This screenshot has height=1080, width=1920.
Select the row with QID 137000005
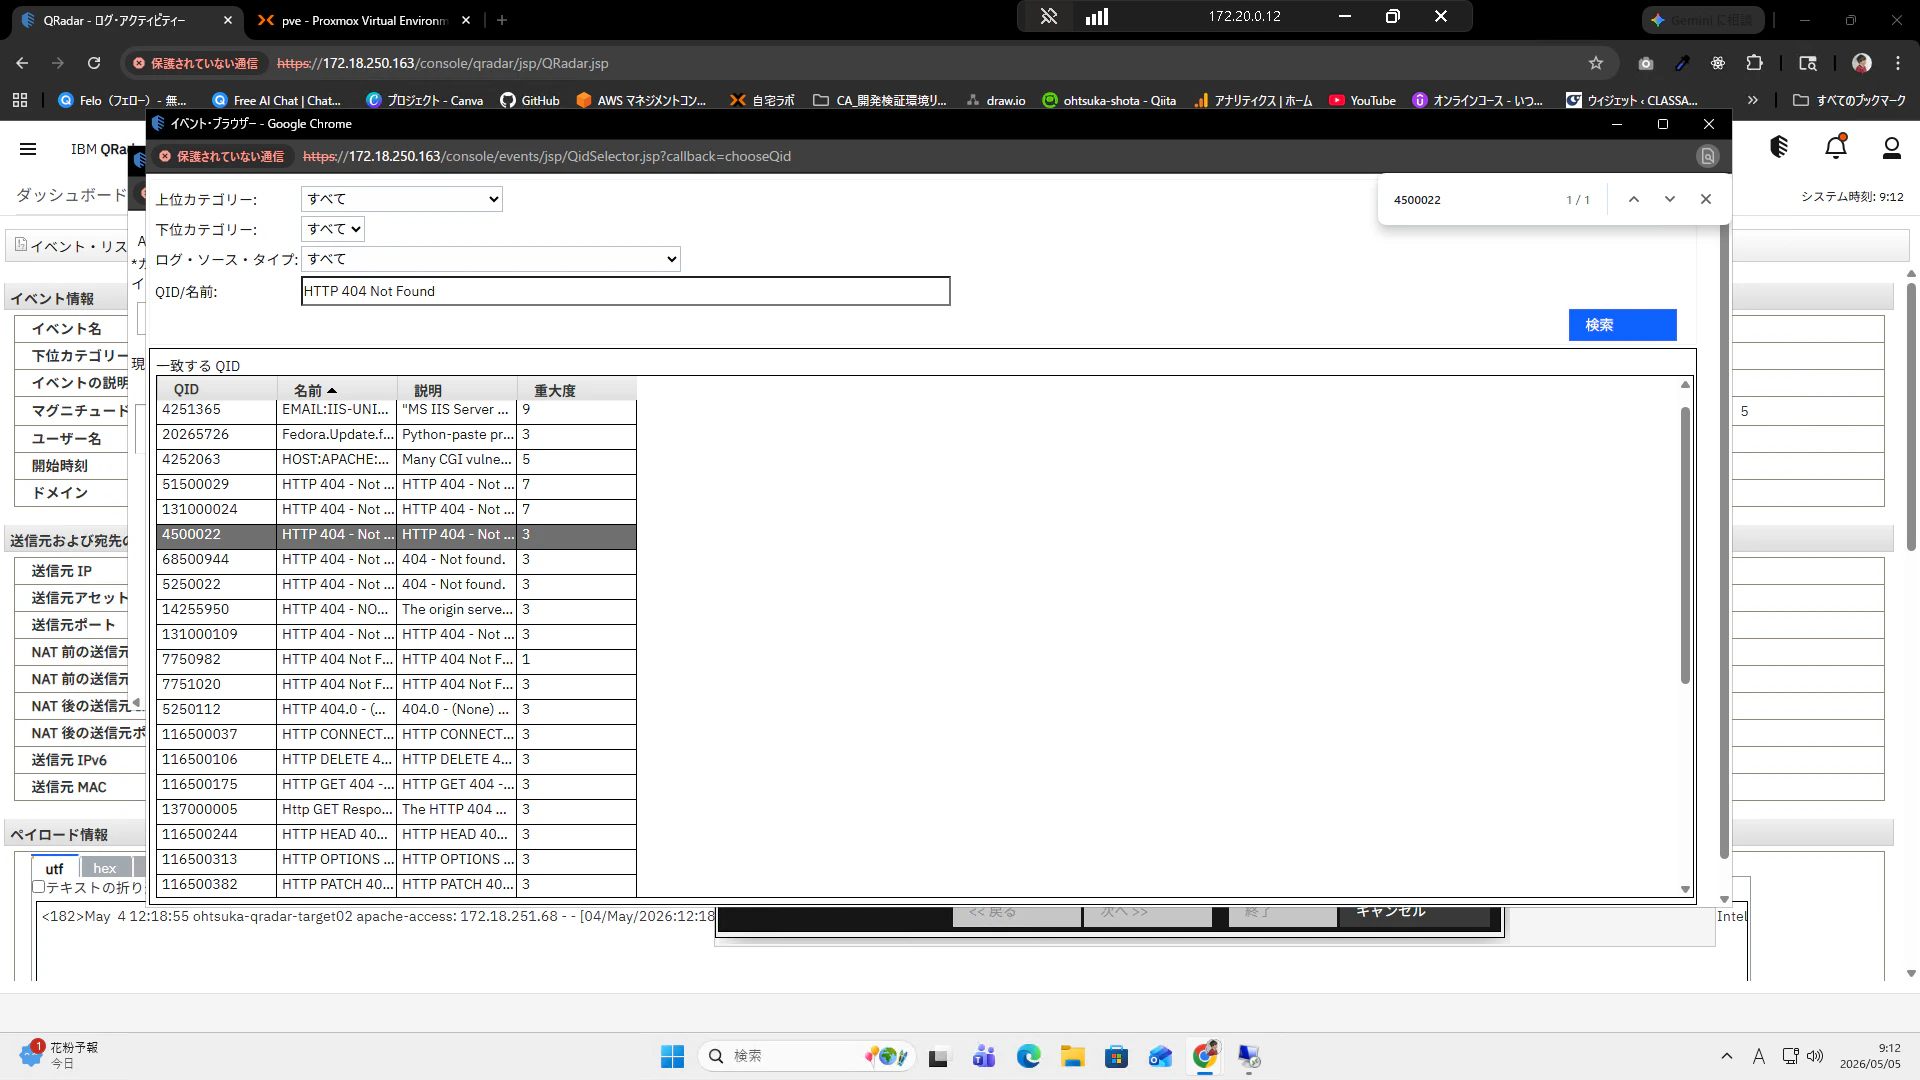[x=396, y=810]
